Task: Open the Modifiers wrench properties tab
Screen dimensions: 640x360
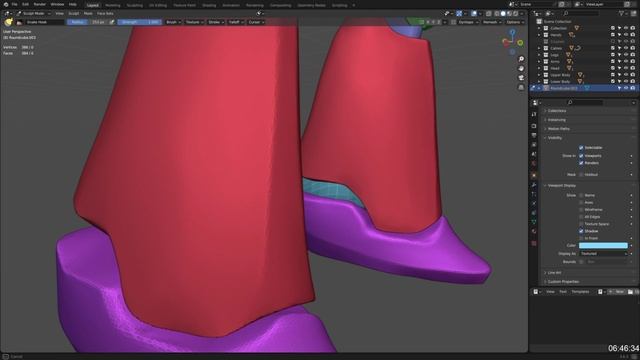Action: [534, 185]
